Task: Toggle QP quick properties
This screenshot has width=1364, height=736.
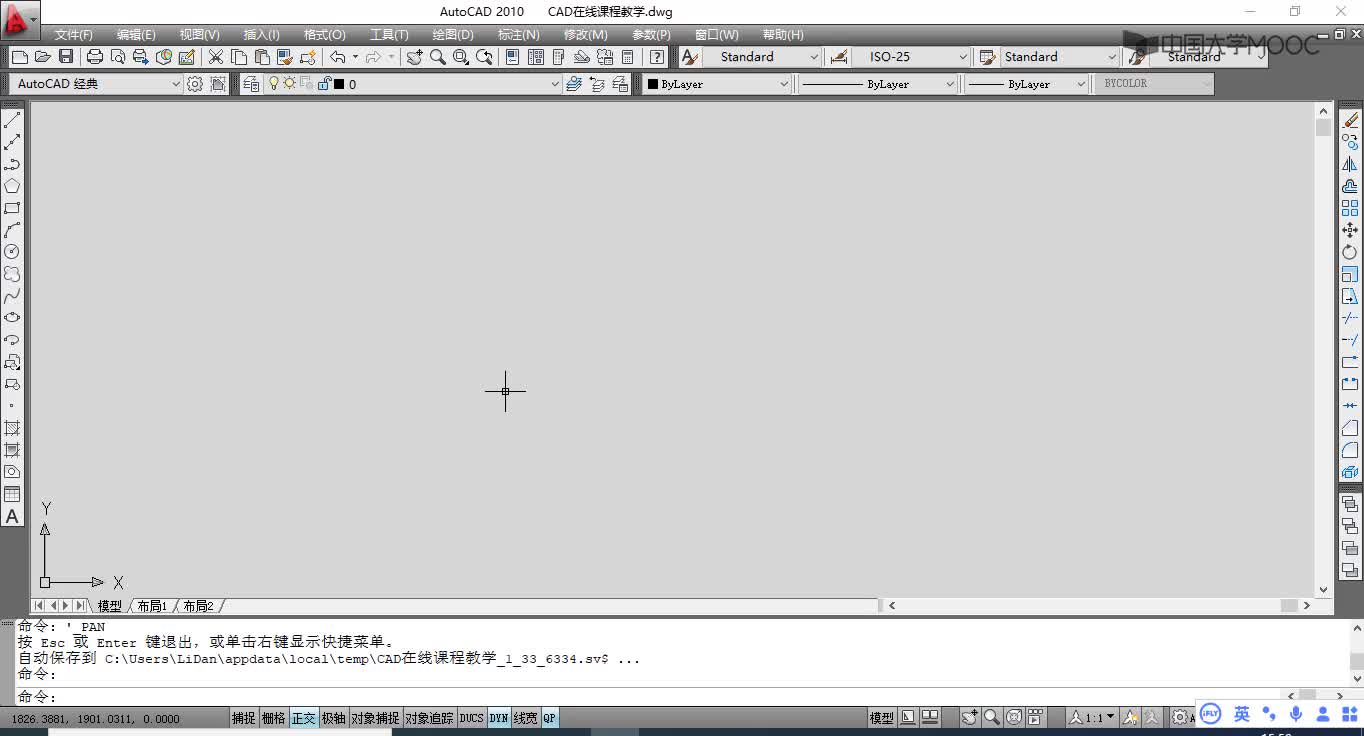Action: point(550,718)
